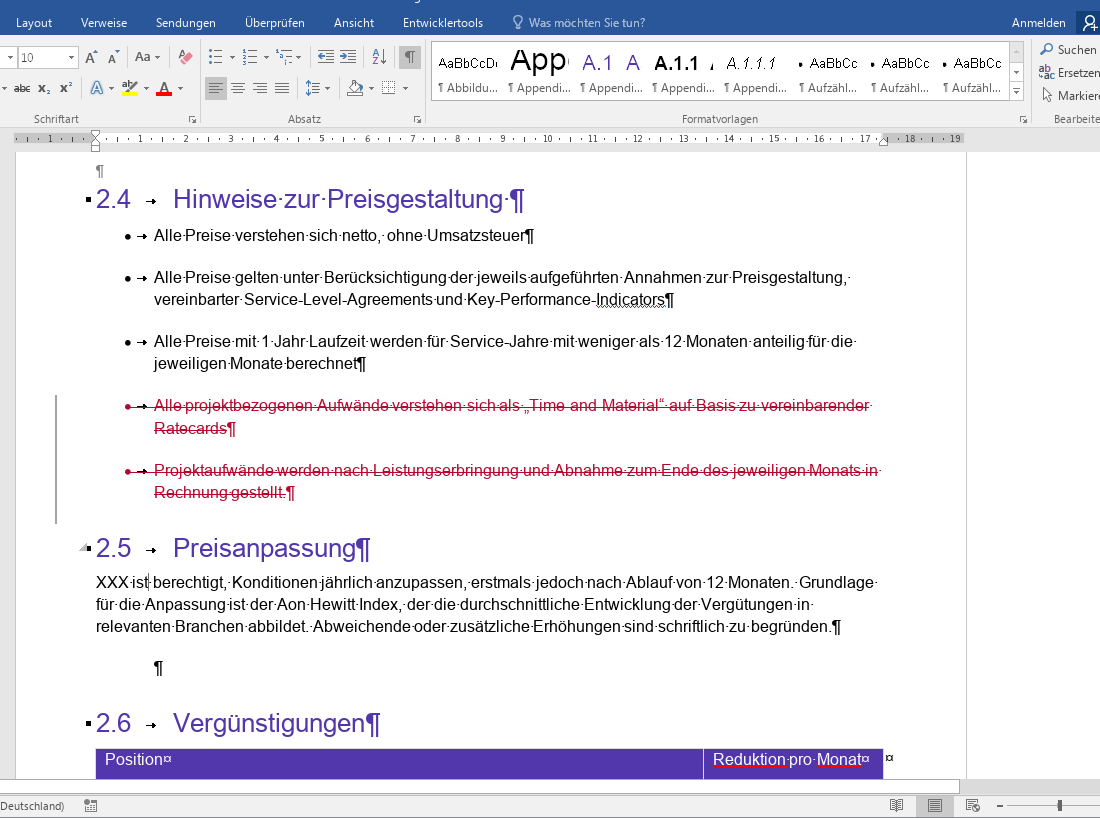Open the borders dropdown arrow
Screen dimensions: 1100x818
coord(405,88)
